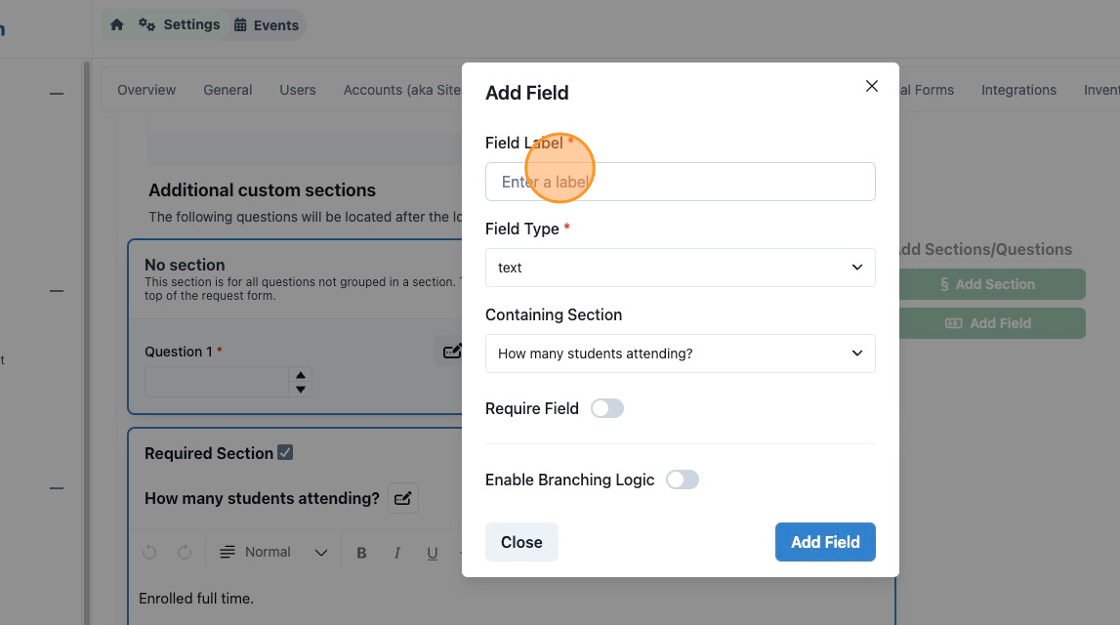The height and width of the screenshot is (625, 1120).
Task: Open the Settings gears breadcrumb
Action: pos(179,25)
